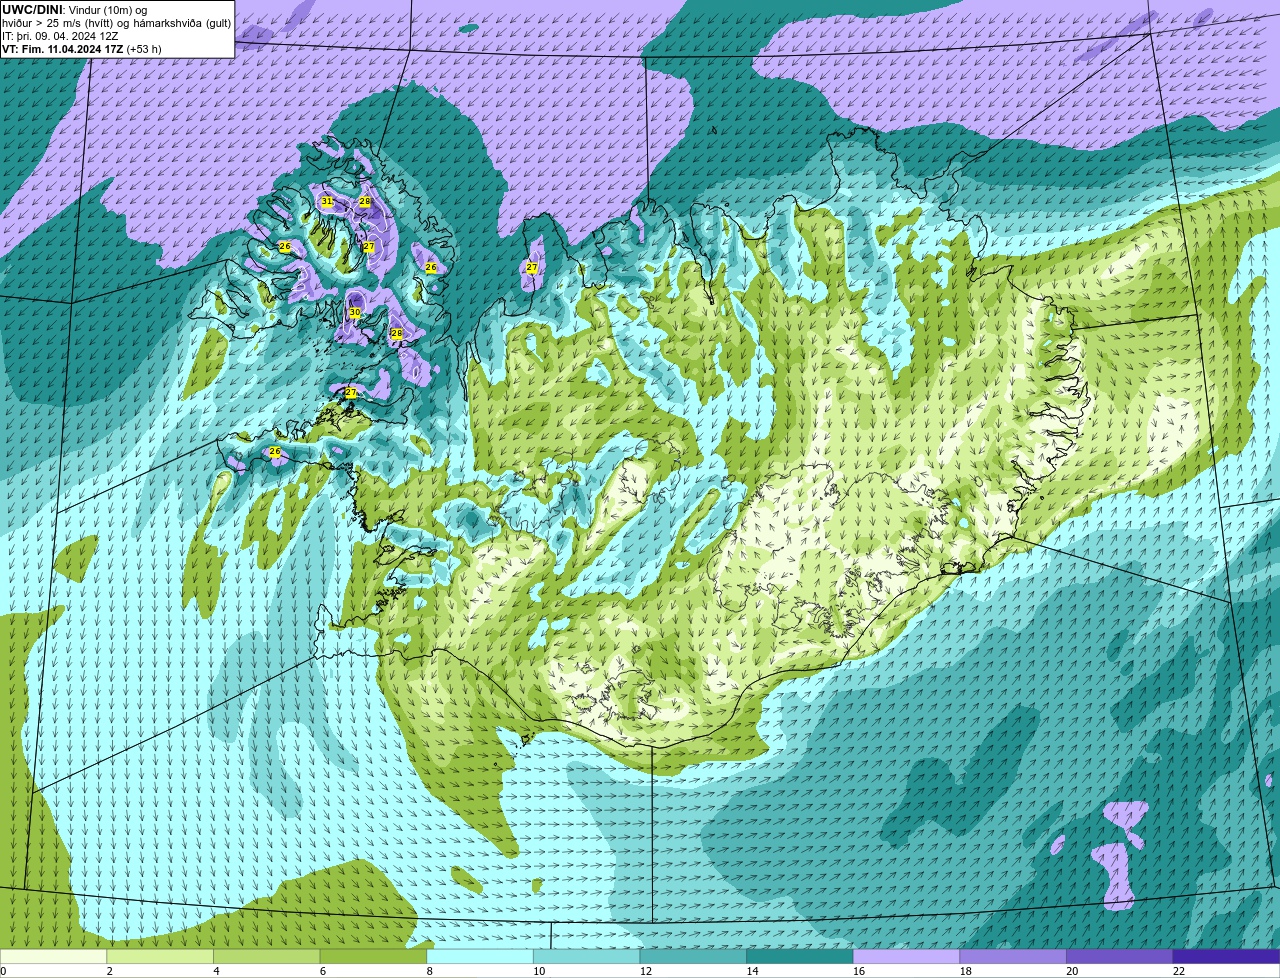
Task: Click the 'IT: þri. 09. 04. 2024 12Z' line
Action: click(x=60, y=35)
